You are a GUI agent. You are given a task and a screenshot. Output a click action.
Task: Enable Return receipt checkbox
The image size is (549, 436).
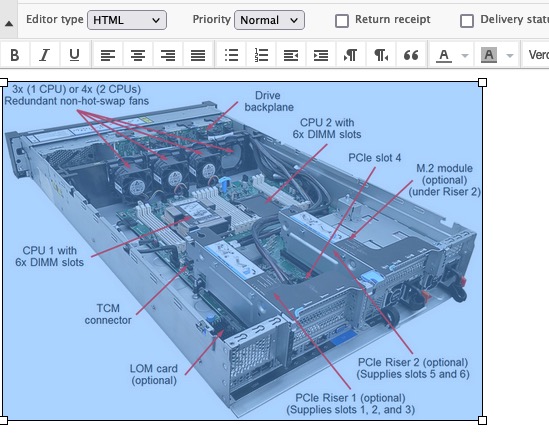point(342,21)
